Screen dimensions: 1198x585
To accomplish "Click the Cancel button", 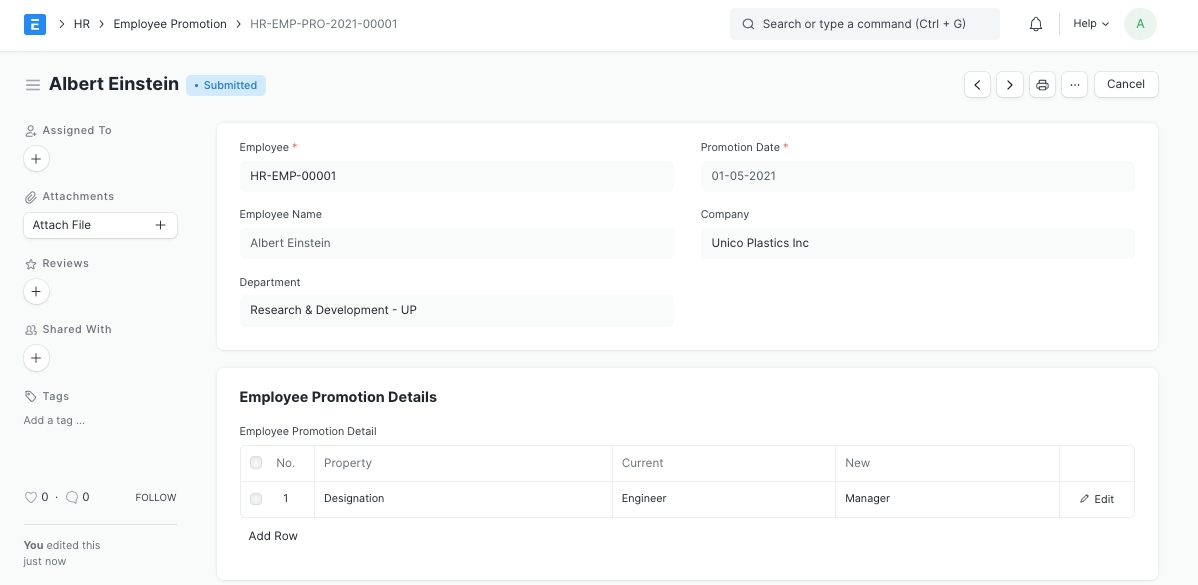I will pyautogui.click(x=1126, y=85).
